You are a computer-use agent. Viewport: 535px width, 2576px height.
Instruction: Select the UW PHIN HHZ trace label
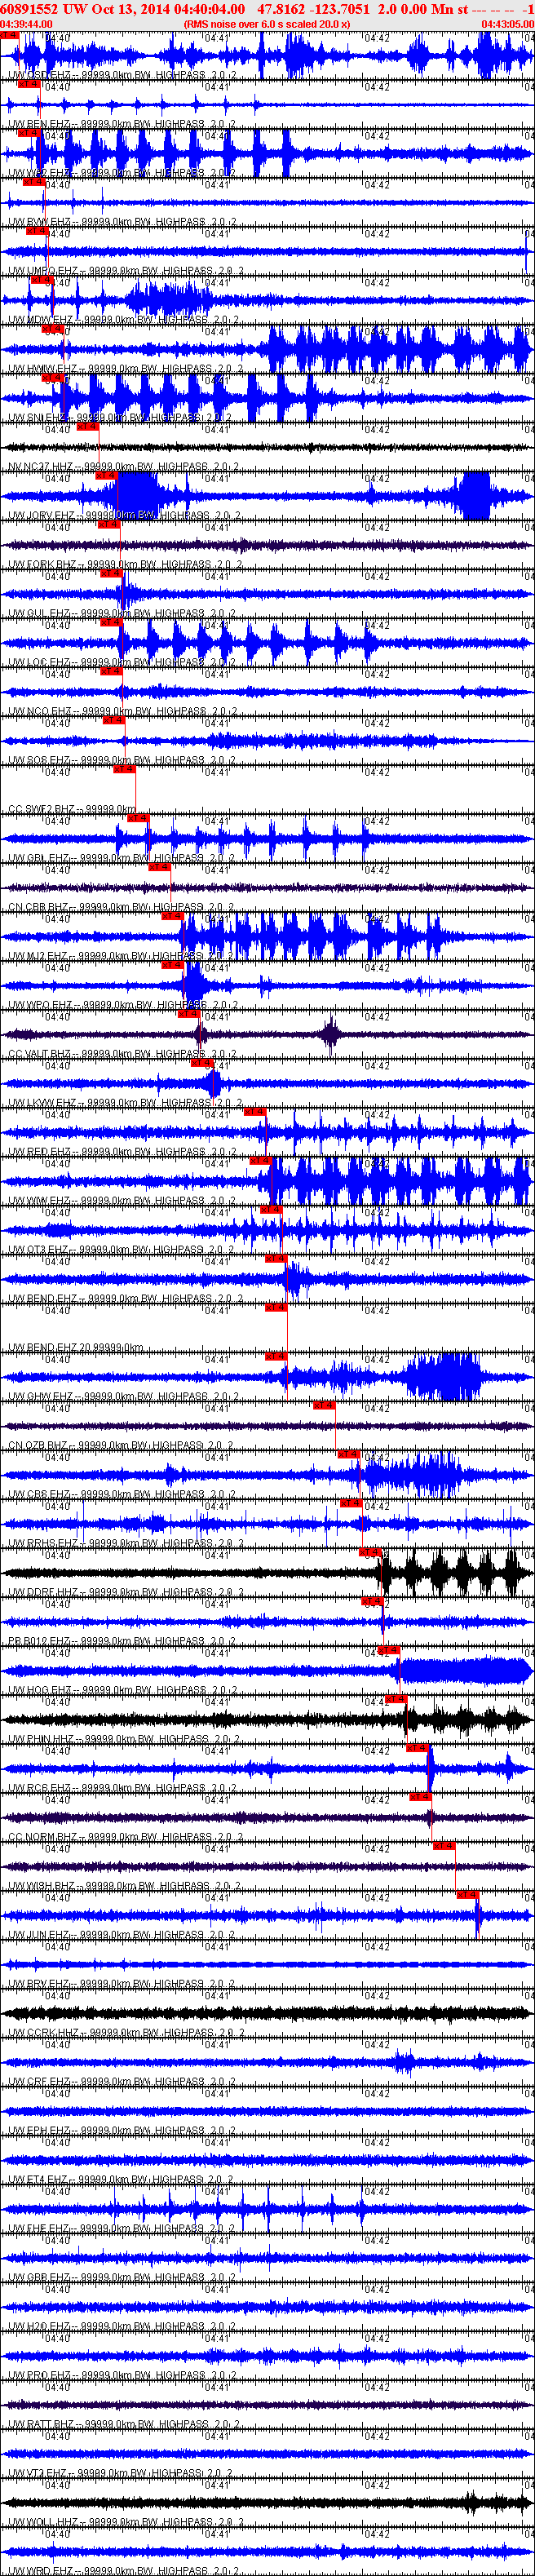(124, 1741)
